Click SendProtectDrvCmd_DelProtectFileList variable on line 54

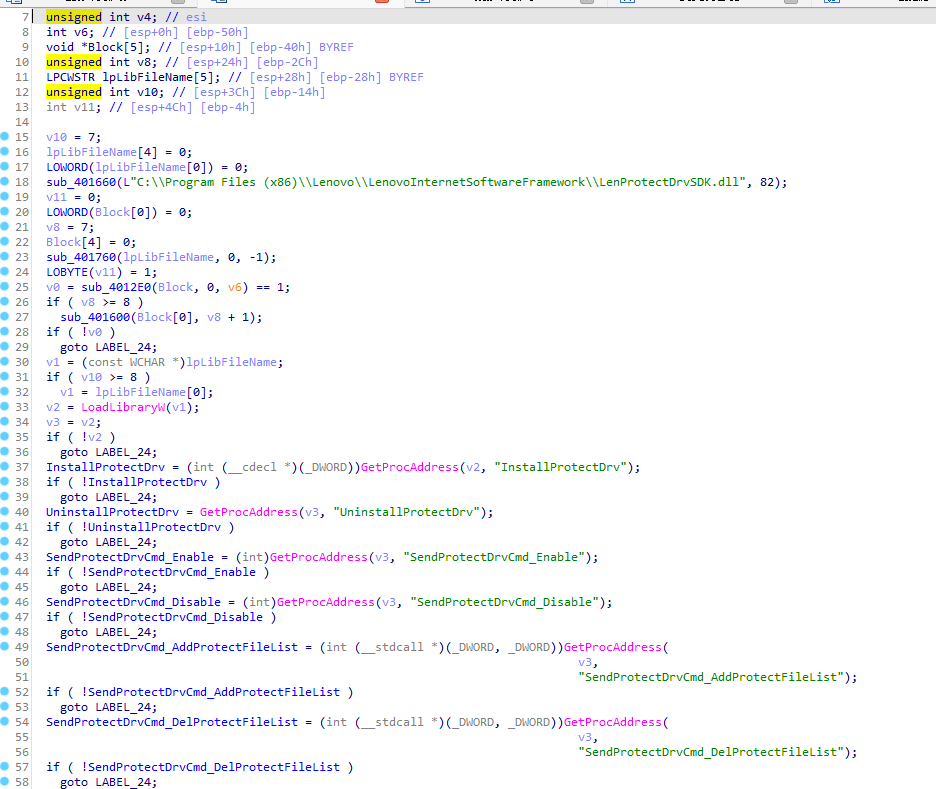[172, 722]
